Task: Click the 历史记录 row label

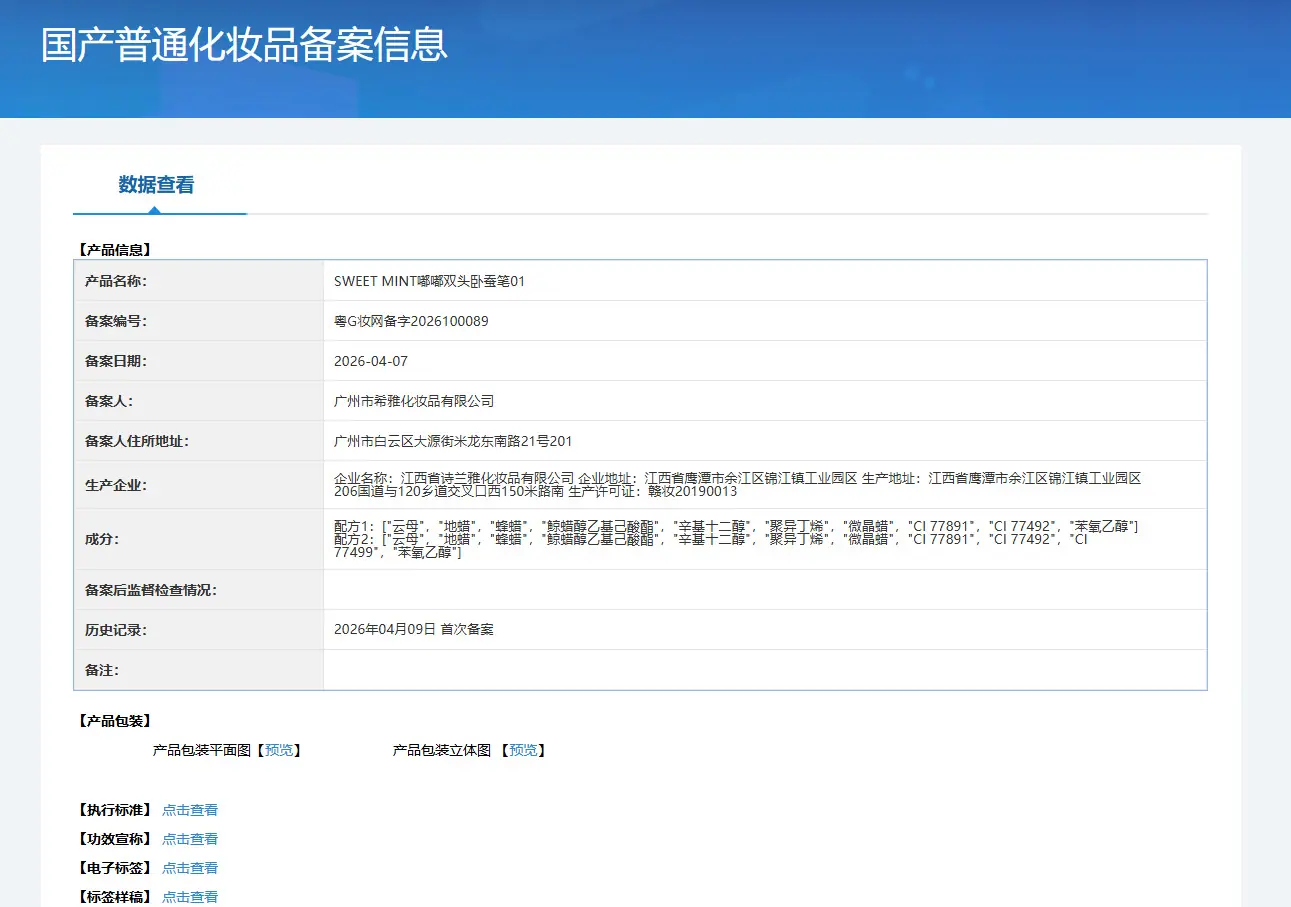Action: 116,630
